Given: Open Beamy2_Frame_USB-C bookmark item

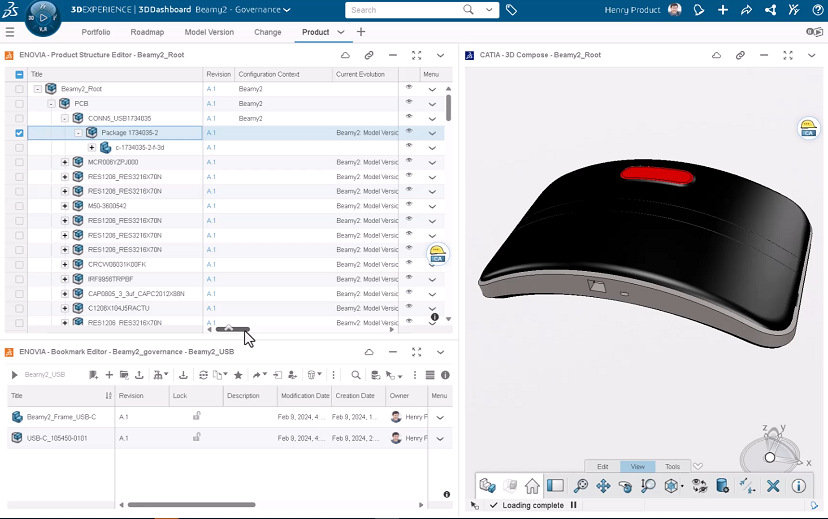Looking at the screenshot, I should [61, 416].
